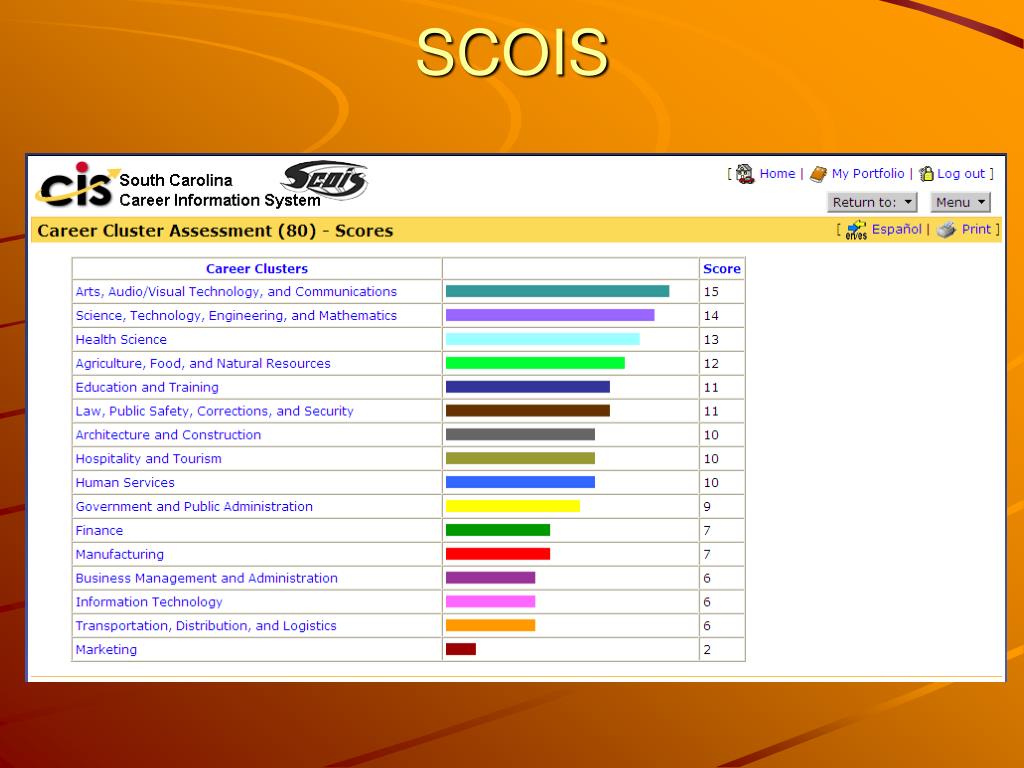The height and width of the screenshot is (768, 1024).
Task: Click the score 9 for Government
Action: [707, 507]
